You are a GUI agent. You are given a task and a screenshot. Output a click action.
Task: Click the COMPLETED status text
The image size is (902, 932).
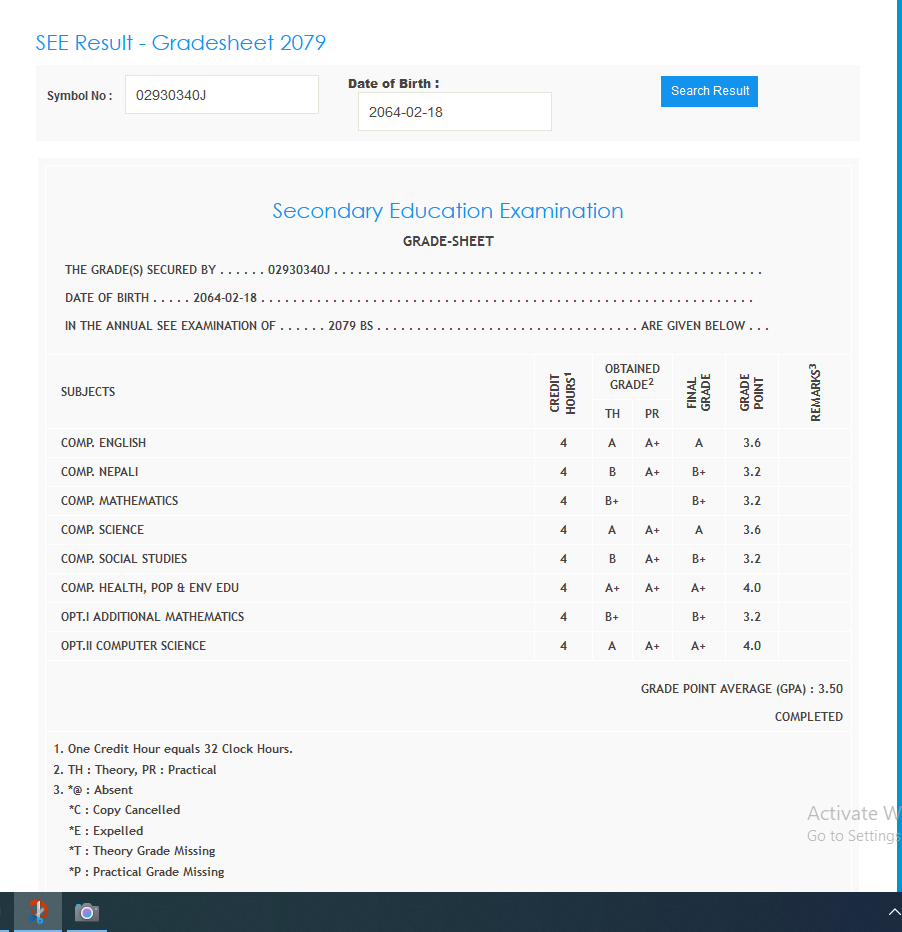click(808, 717)
